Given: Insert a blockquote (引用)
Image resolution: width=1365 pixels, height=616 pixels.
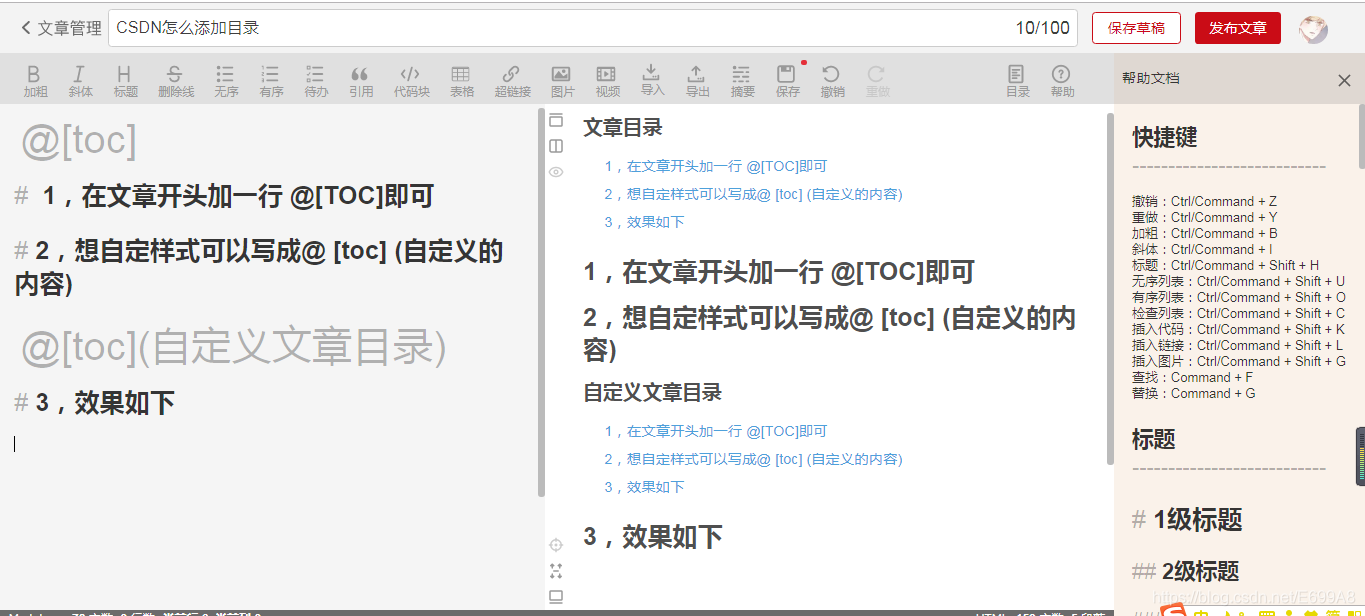Looking at the screenshot, I should (361, 81).
